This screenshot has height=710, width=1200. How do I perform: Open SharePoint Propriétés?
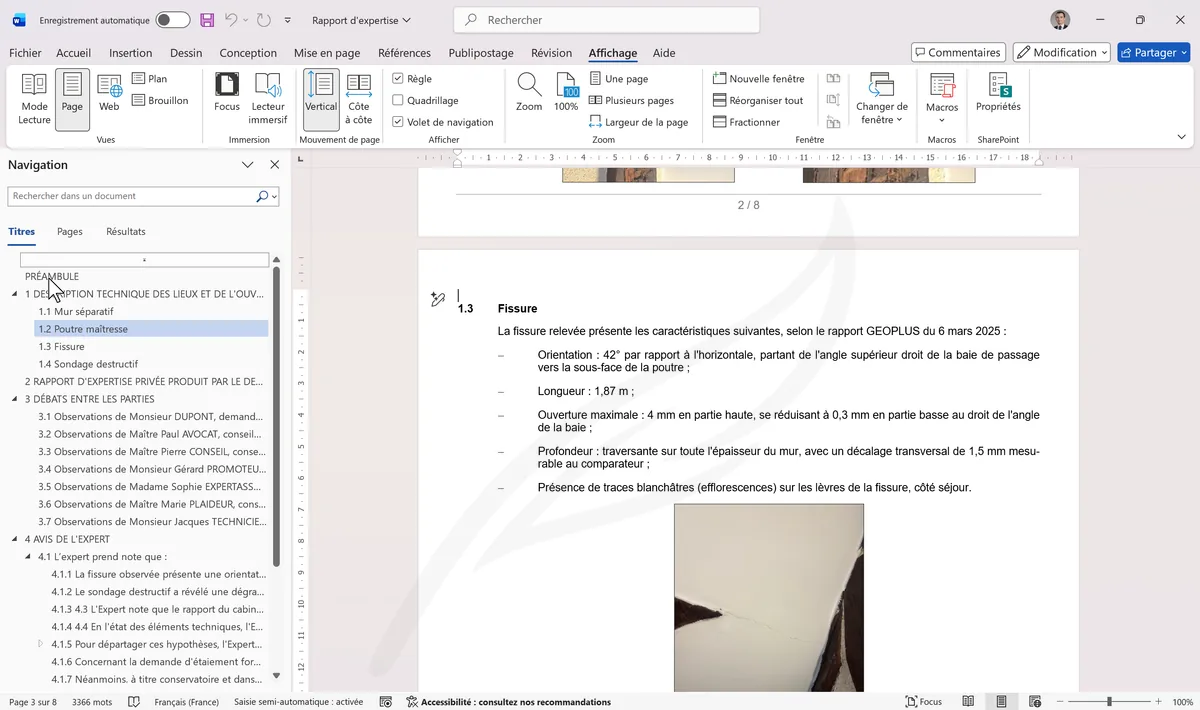click(998, 92)
